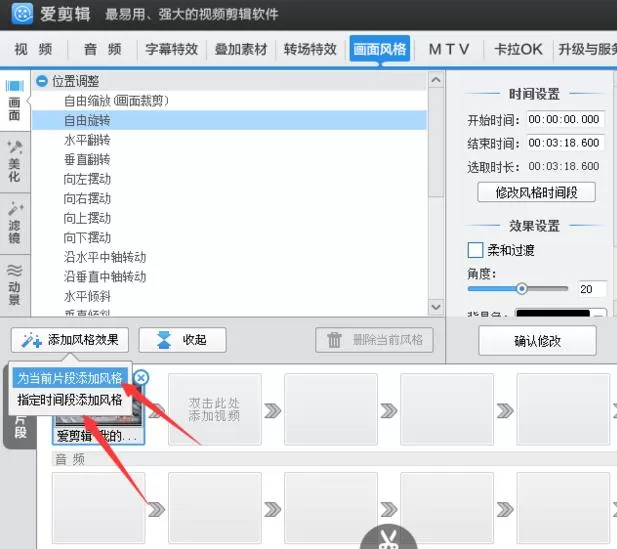The height and width of the screenshot is (549, 617).
Task: Click the 收起 button
Action: [x=183, y=340]
